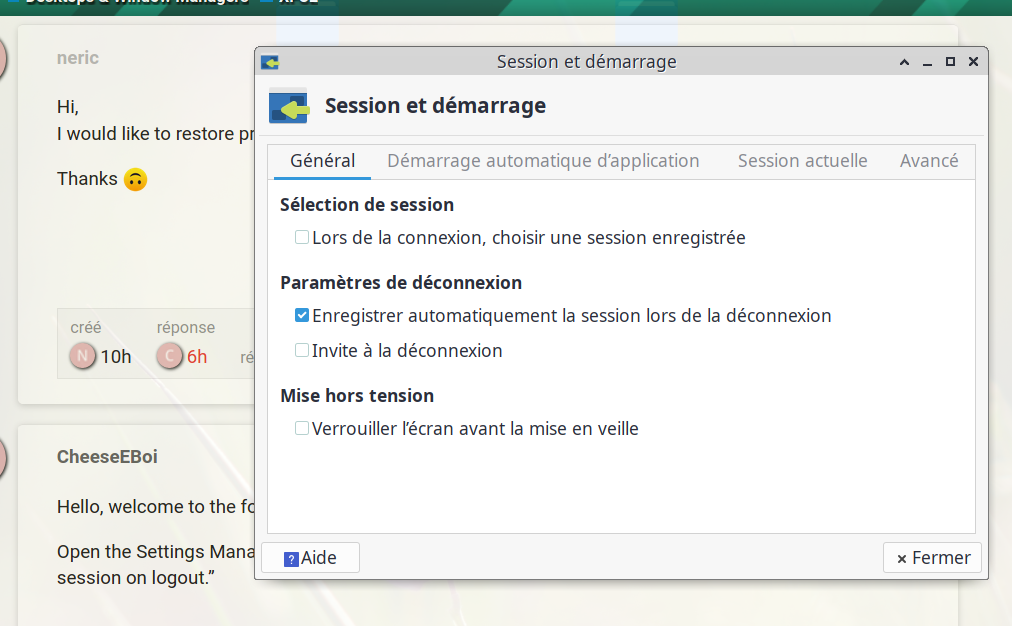Click the N avatar beside 10h
Image resolution: width=1012 pixels, height=626 pixels.
click(x=83, y=356)
